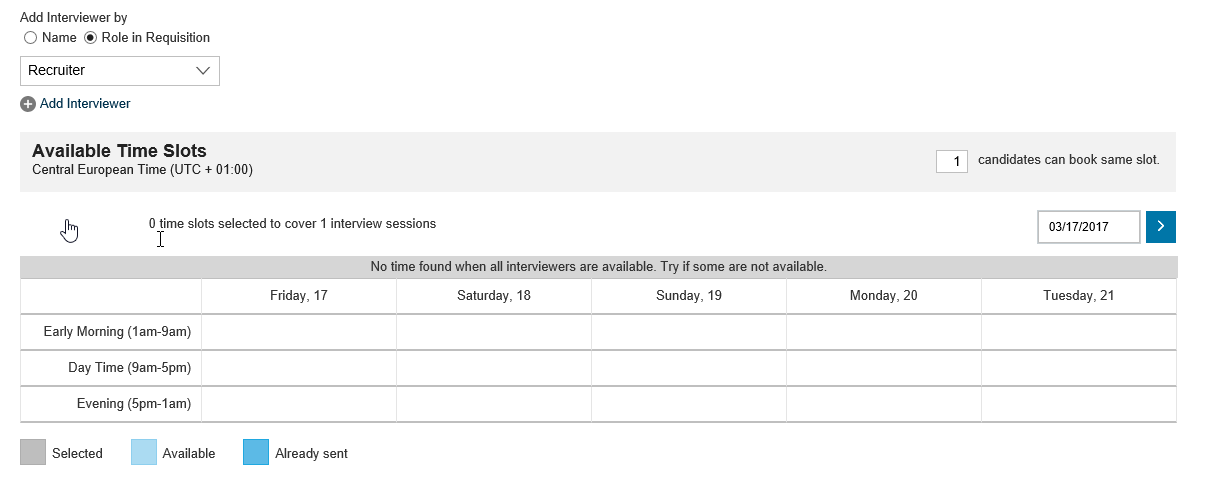Select Monday 20 Evening slot
The height and width of the screenshot is (487, 1206).
click(884, 404)
